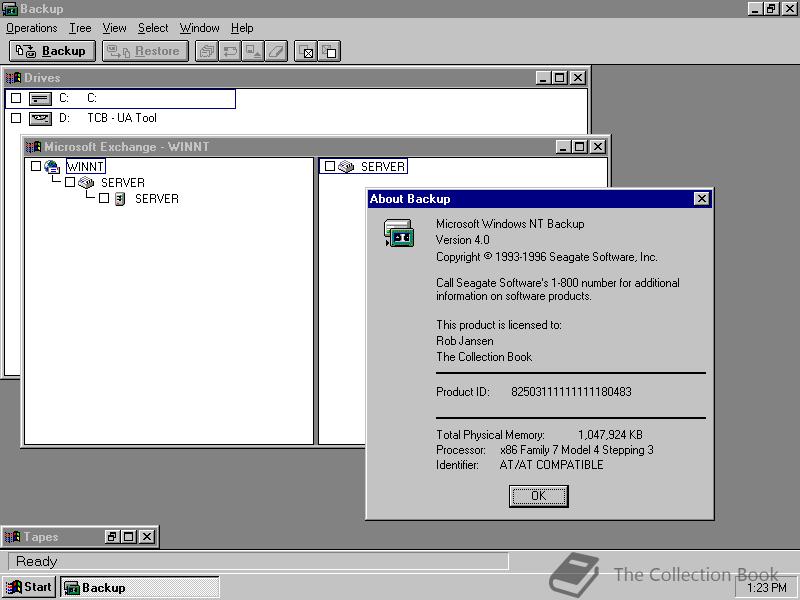The height and width of the screenshot is (600, 800).
Task: Click OK in About Backup dialog
Action: point(538,496)
